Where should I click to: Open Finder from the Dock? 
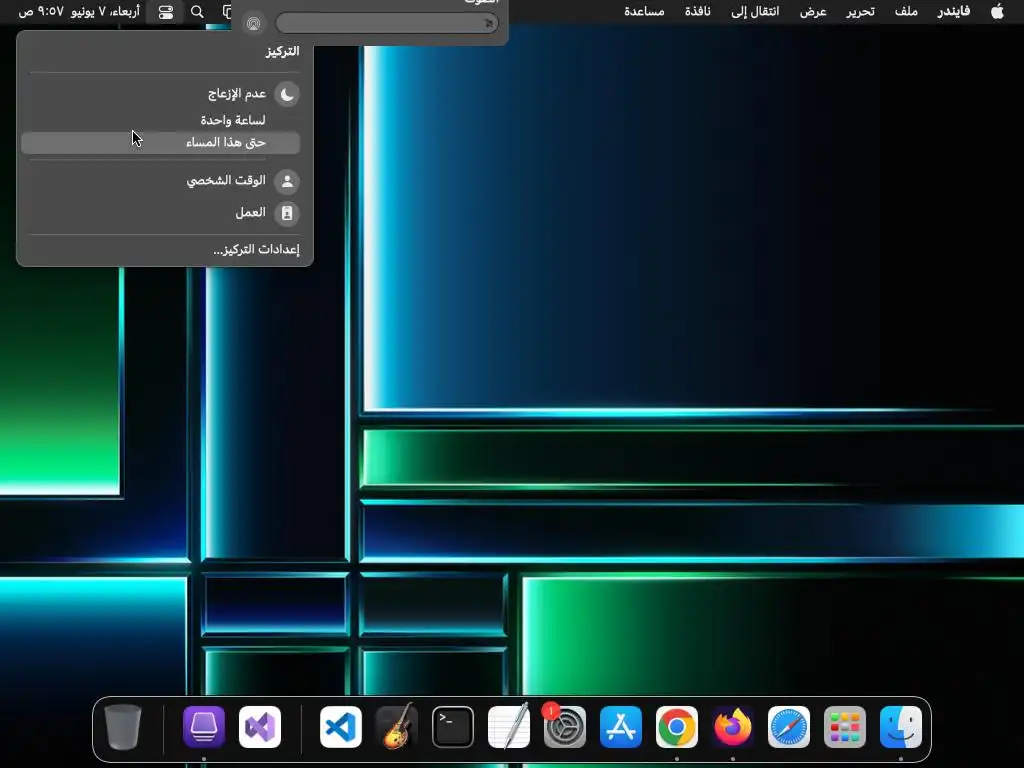click(x=901, y=727)
